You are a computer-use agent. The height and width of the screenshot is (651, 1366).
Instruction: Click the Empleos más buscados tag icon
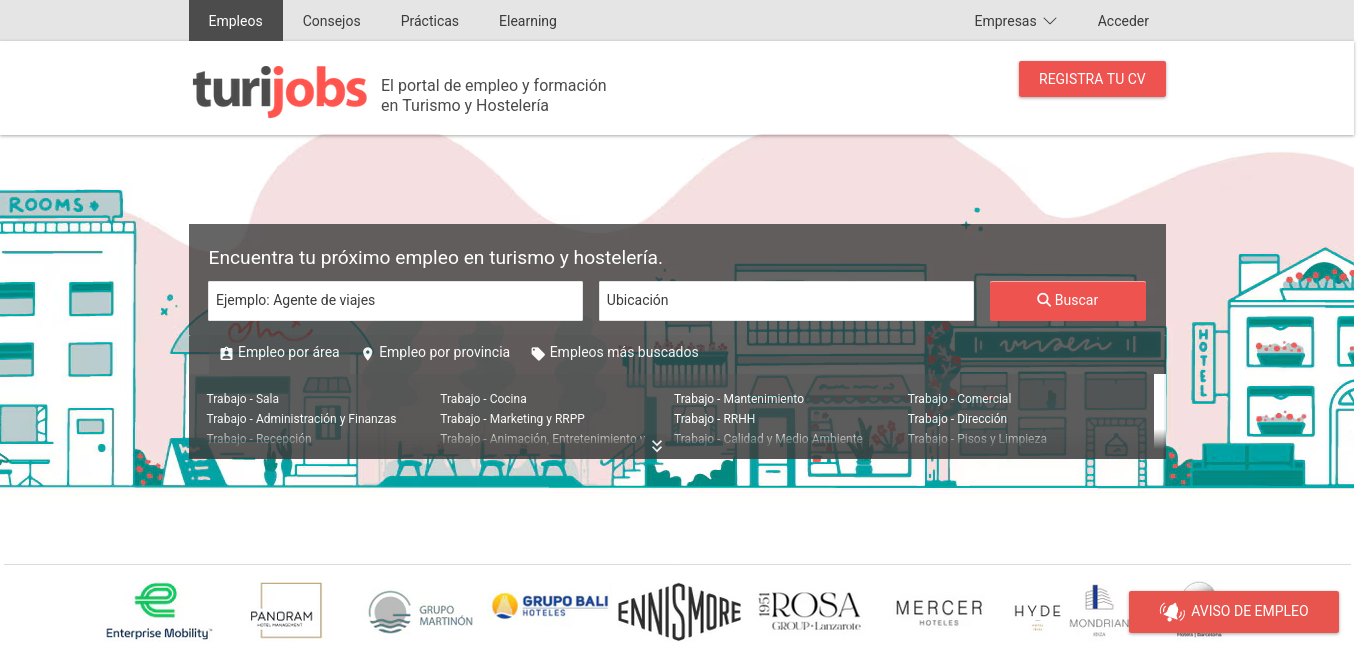(x=538, y=354)
